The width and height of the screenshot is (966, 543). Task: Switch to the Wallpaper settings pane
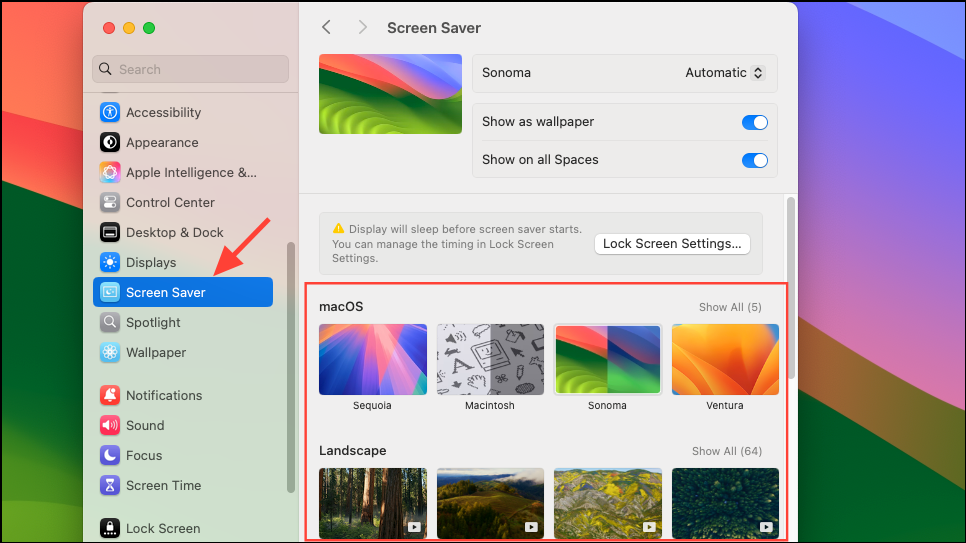(183, 353)
